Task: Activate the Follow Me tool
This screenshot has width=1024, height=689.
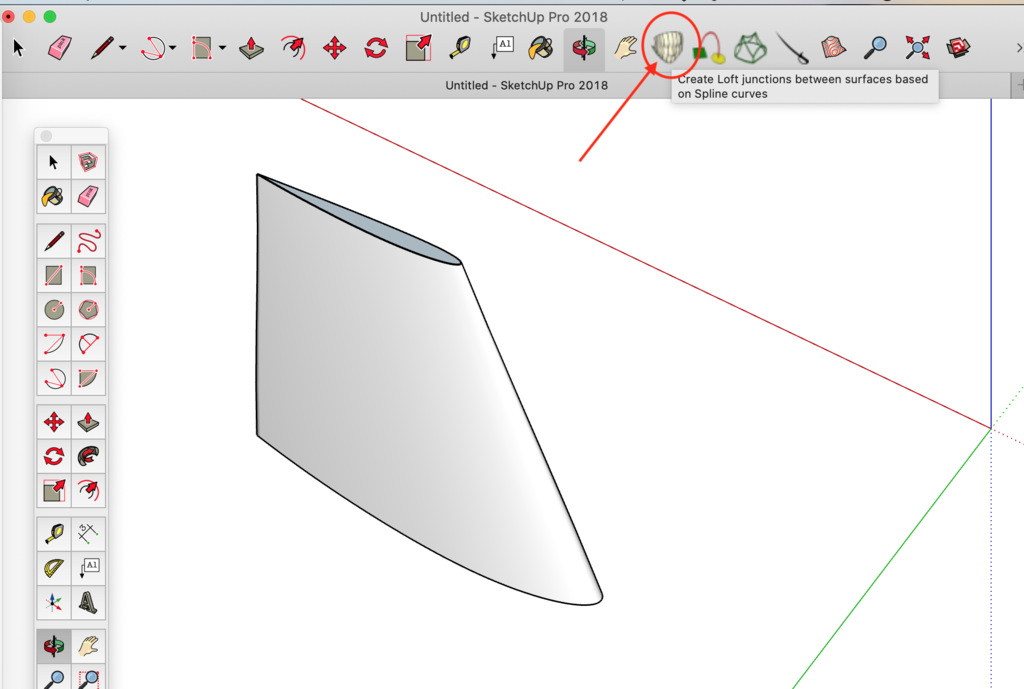Action: 88,457
